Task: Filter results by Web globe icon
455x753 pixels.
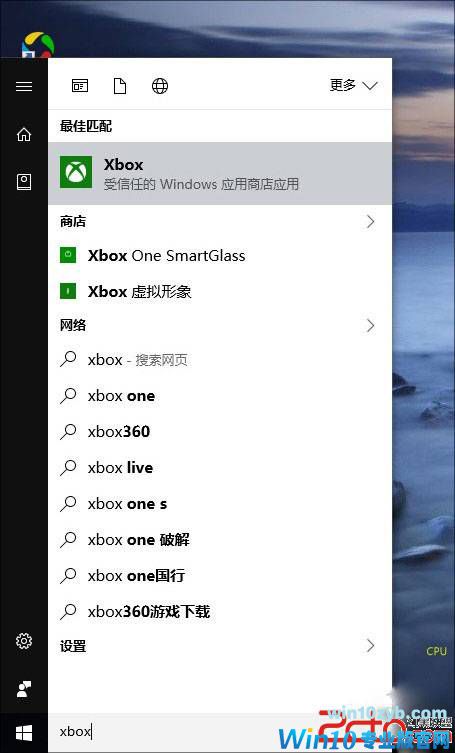Action: pos(160,86)
